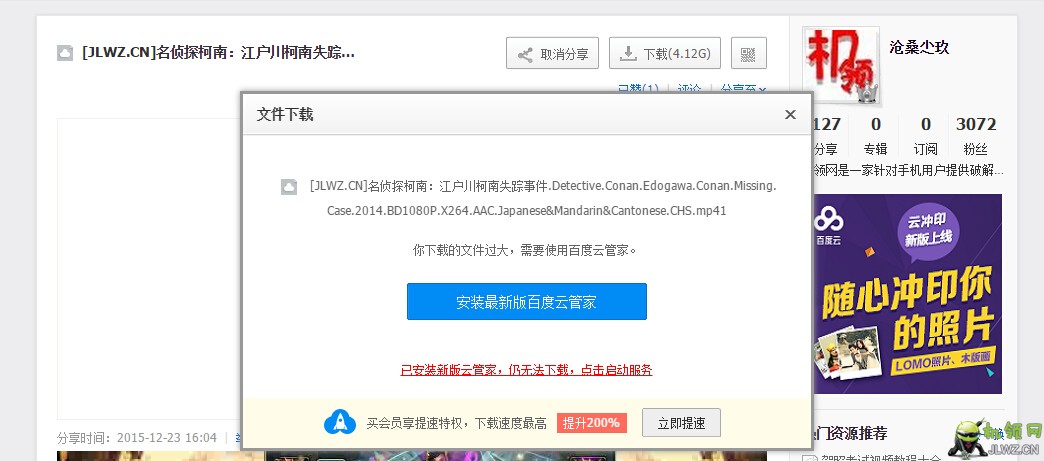Image resolution: width=1044 pixels, height=461 pixels.
Task: Click the 提升200% red badge
Action: [591, 422]
